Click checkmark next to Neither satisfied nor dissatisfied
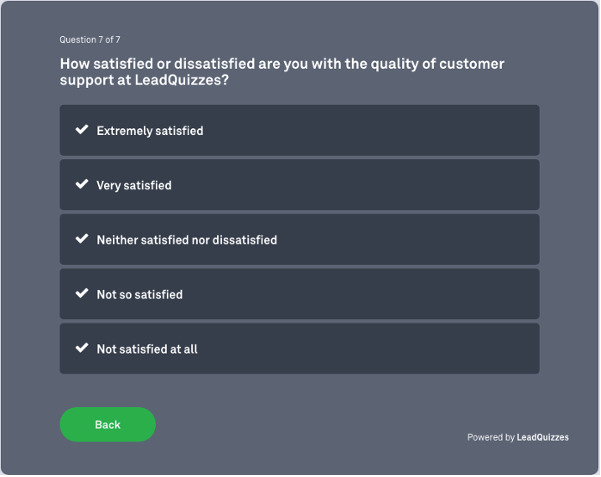 [x=82, y=240]
